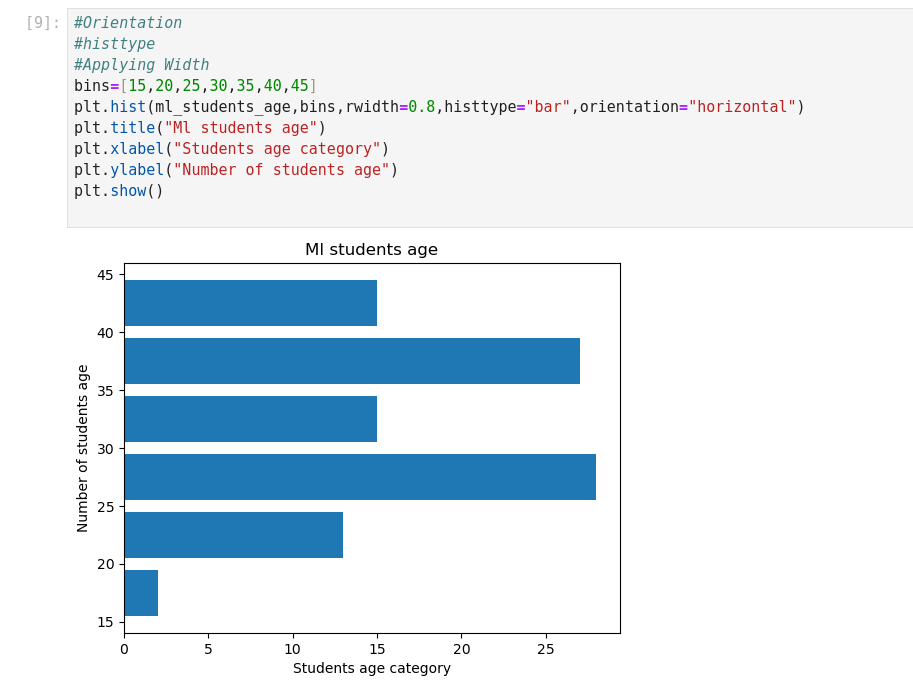This screenshot has width=913, height=689.
Task: Click the plt.ylabel code line
Action: [x=236, y=170]
